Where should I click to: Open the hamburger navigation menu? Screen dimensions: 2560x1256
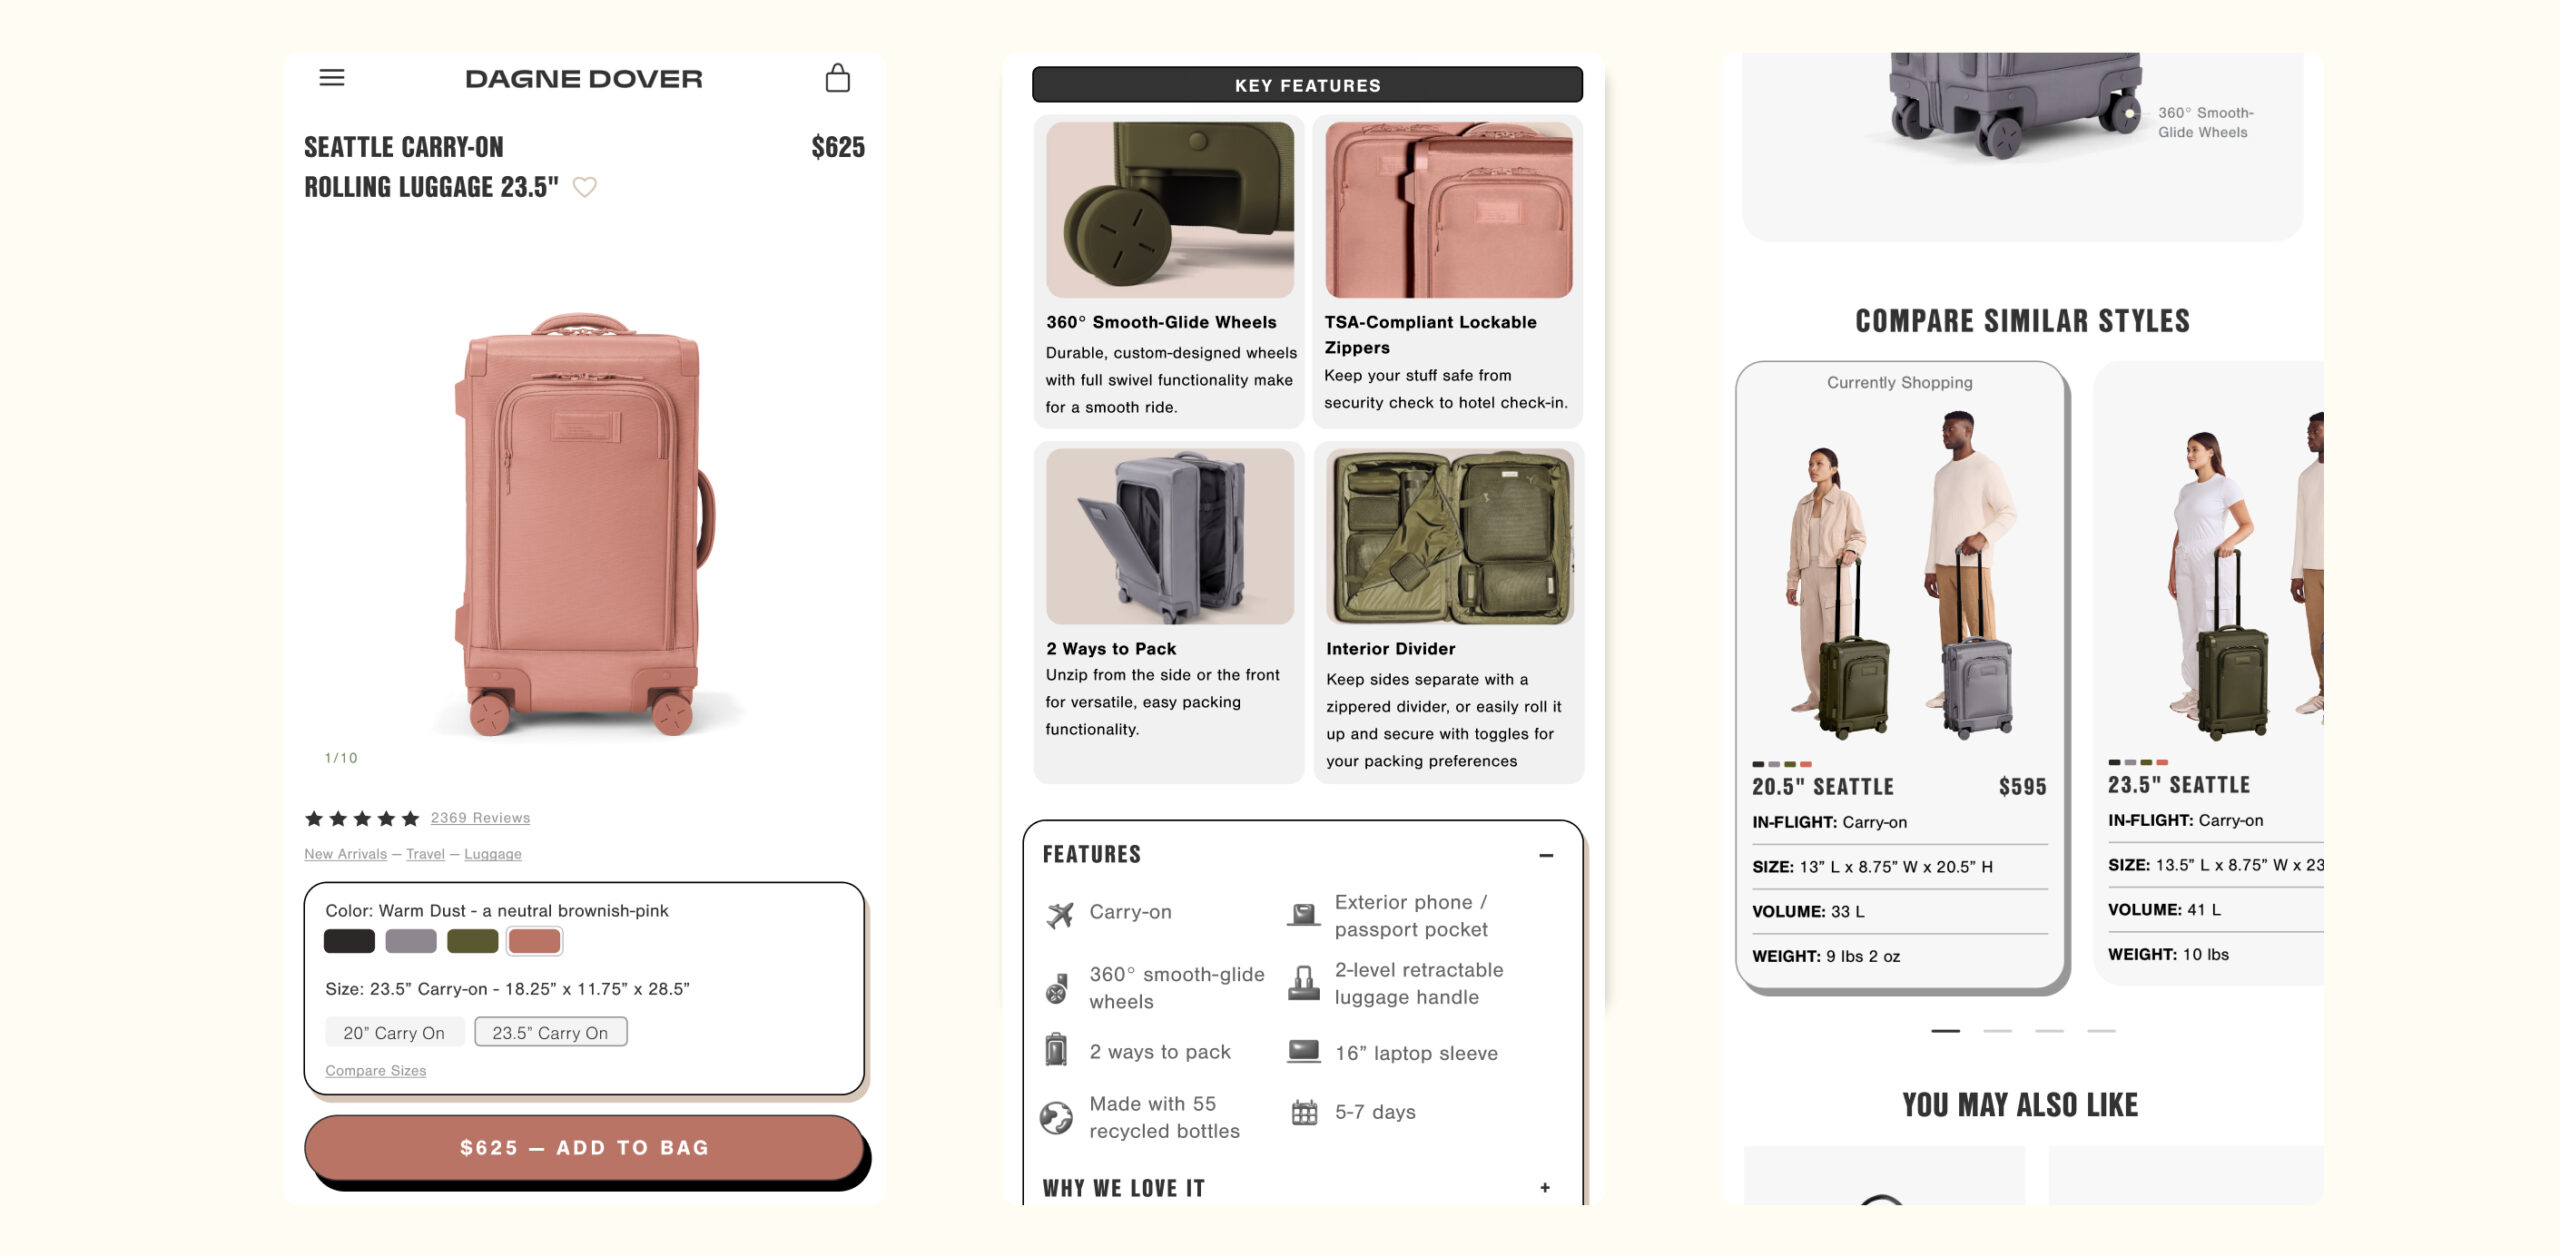coord(332,77)
